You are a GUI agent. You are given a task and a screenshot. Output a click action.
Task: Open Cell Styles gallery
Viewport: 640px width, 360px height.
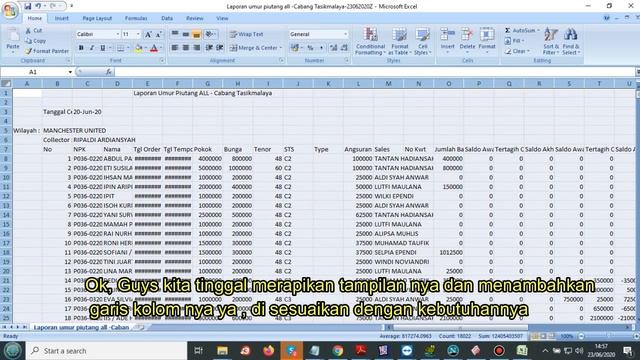[423, 41]
